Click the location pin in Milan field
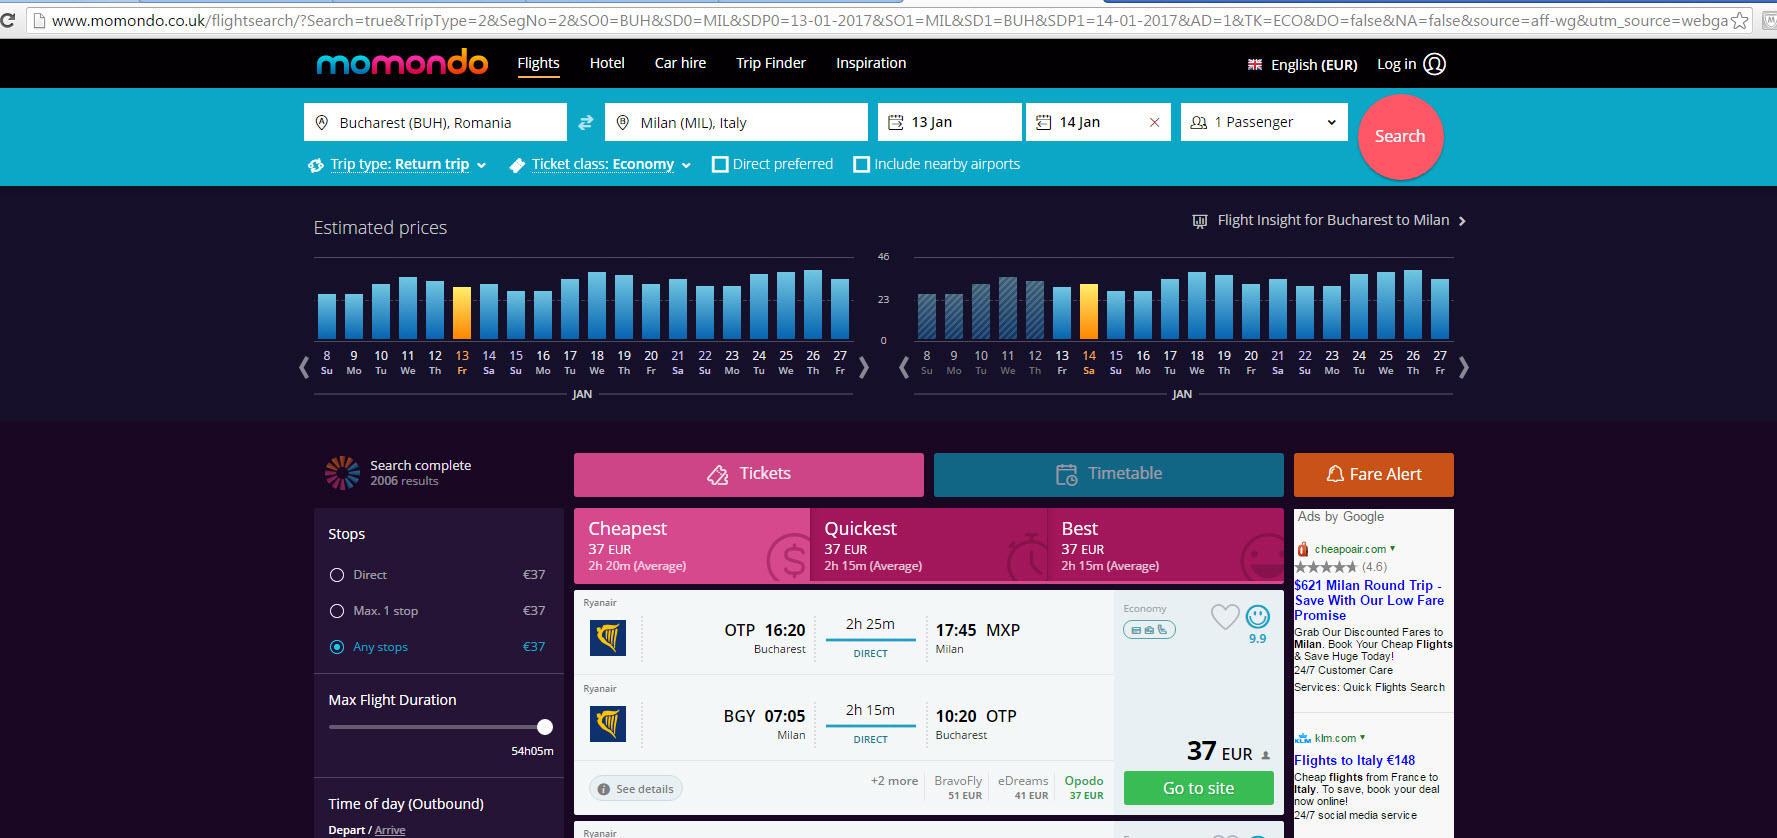The width and height of the screenshot is (1777, 838). pos(622,122)
